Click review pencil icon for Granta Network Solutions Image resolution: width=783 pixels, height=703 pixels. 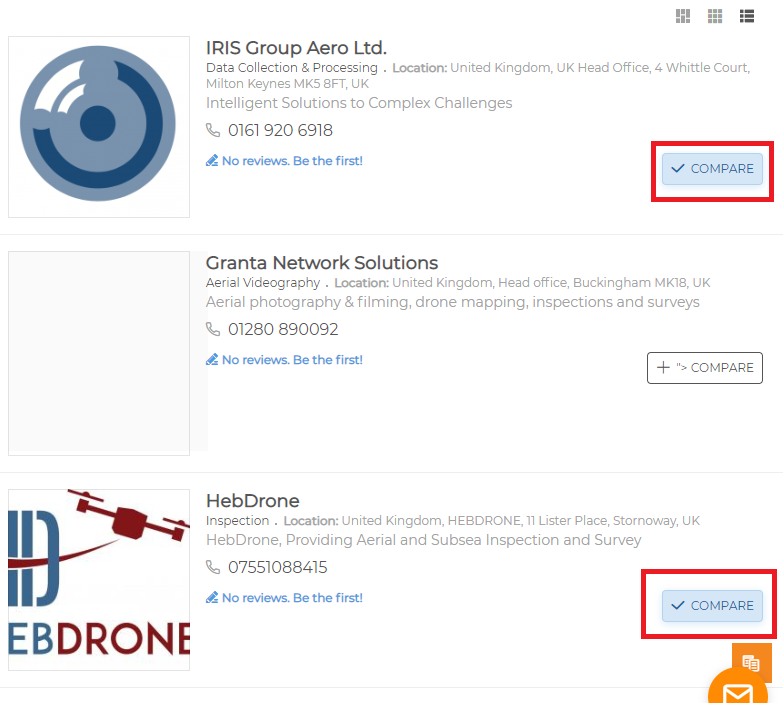point(212,359)
